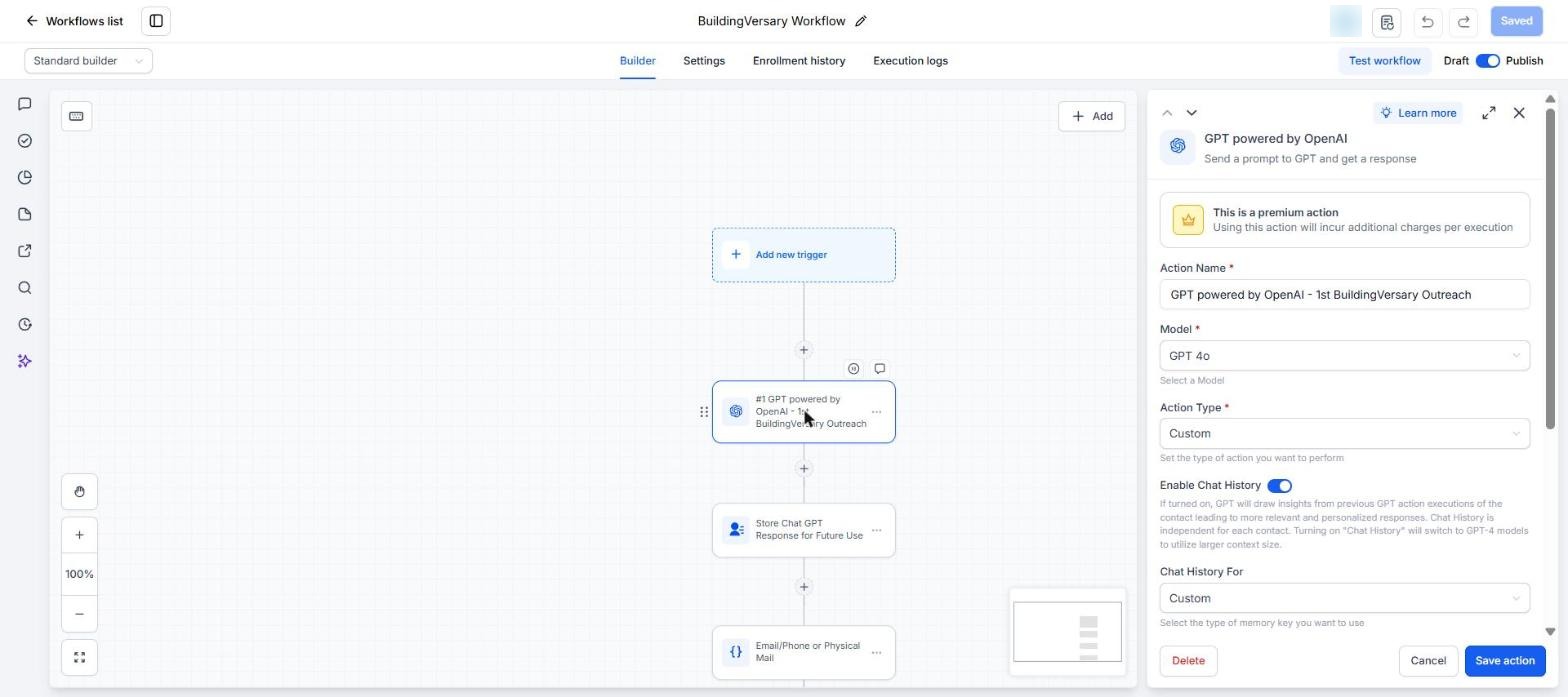Click the redo arrow icon
Screen dimensions: 1568x697
[1464, 21]
